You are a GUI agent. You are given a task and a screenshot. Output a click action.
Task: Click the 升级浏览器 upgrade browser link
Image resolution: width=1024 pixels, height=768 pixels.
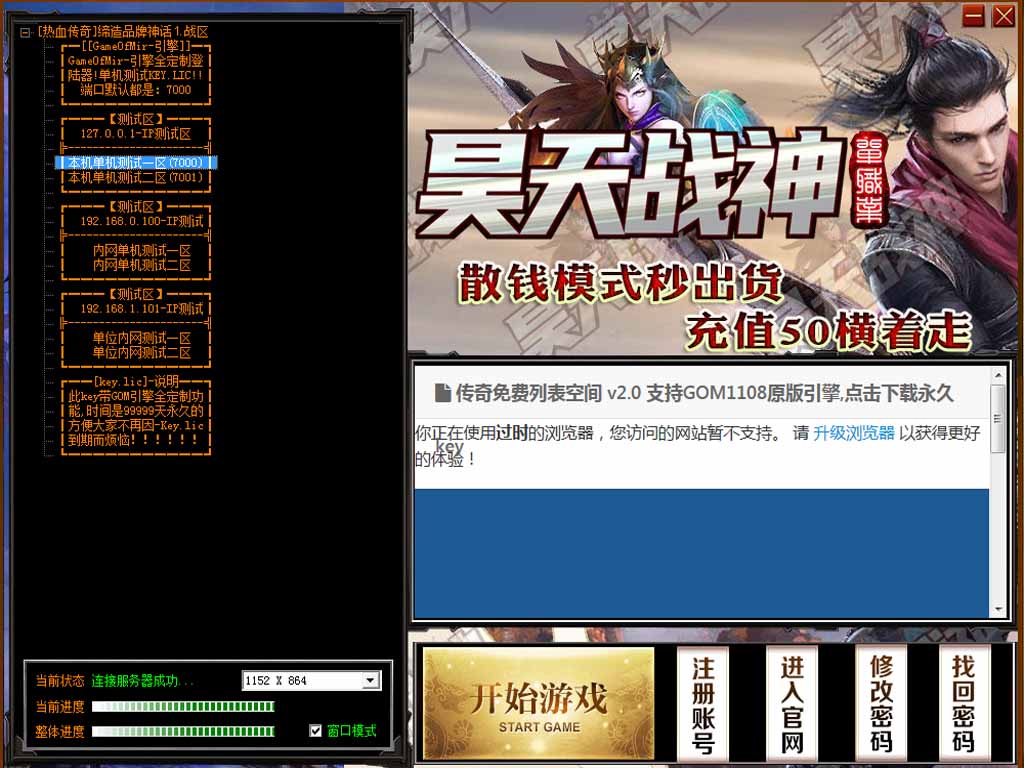[853, 433]
